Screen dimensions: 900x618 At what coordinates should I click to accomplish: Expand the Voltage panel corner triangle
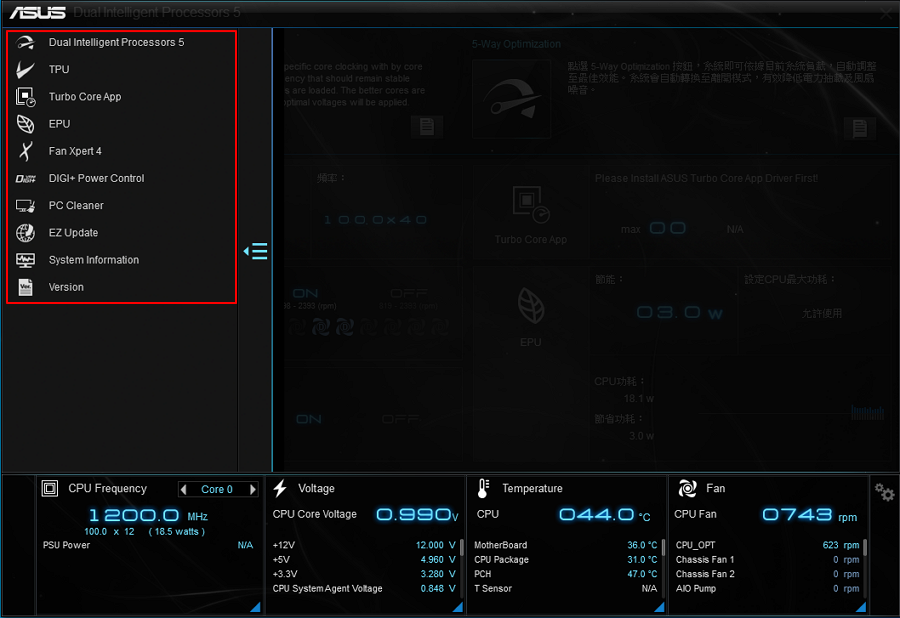coord(458,607)
